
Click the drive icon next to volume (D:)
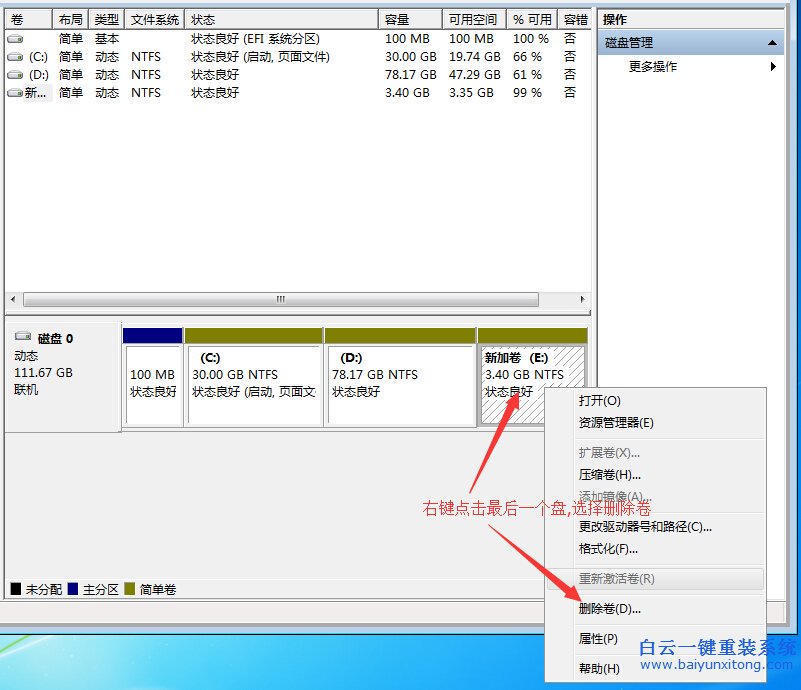click(14, 75)
